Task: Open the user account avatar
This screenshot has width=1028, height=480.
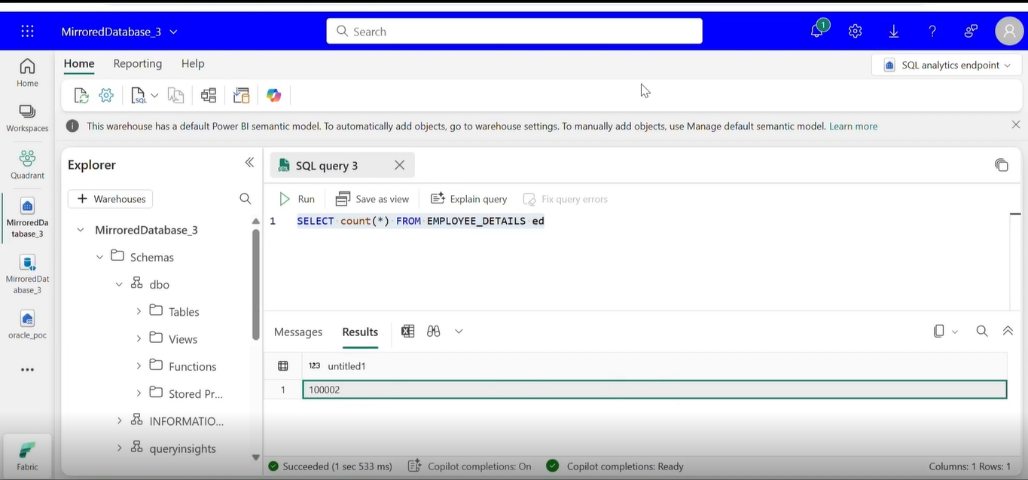Action: 1008,31
